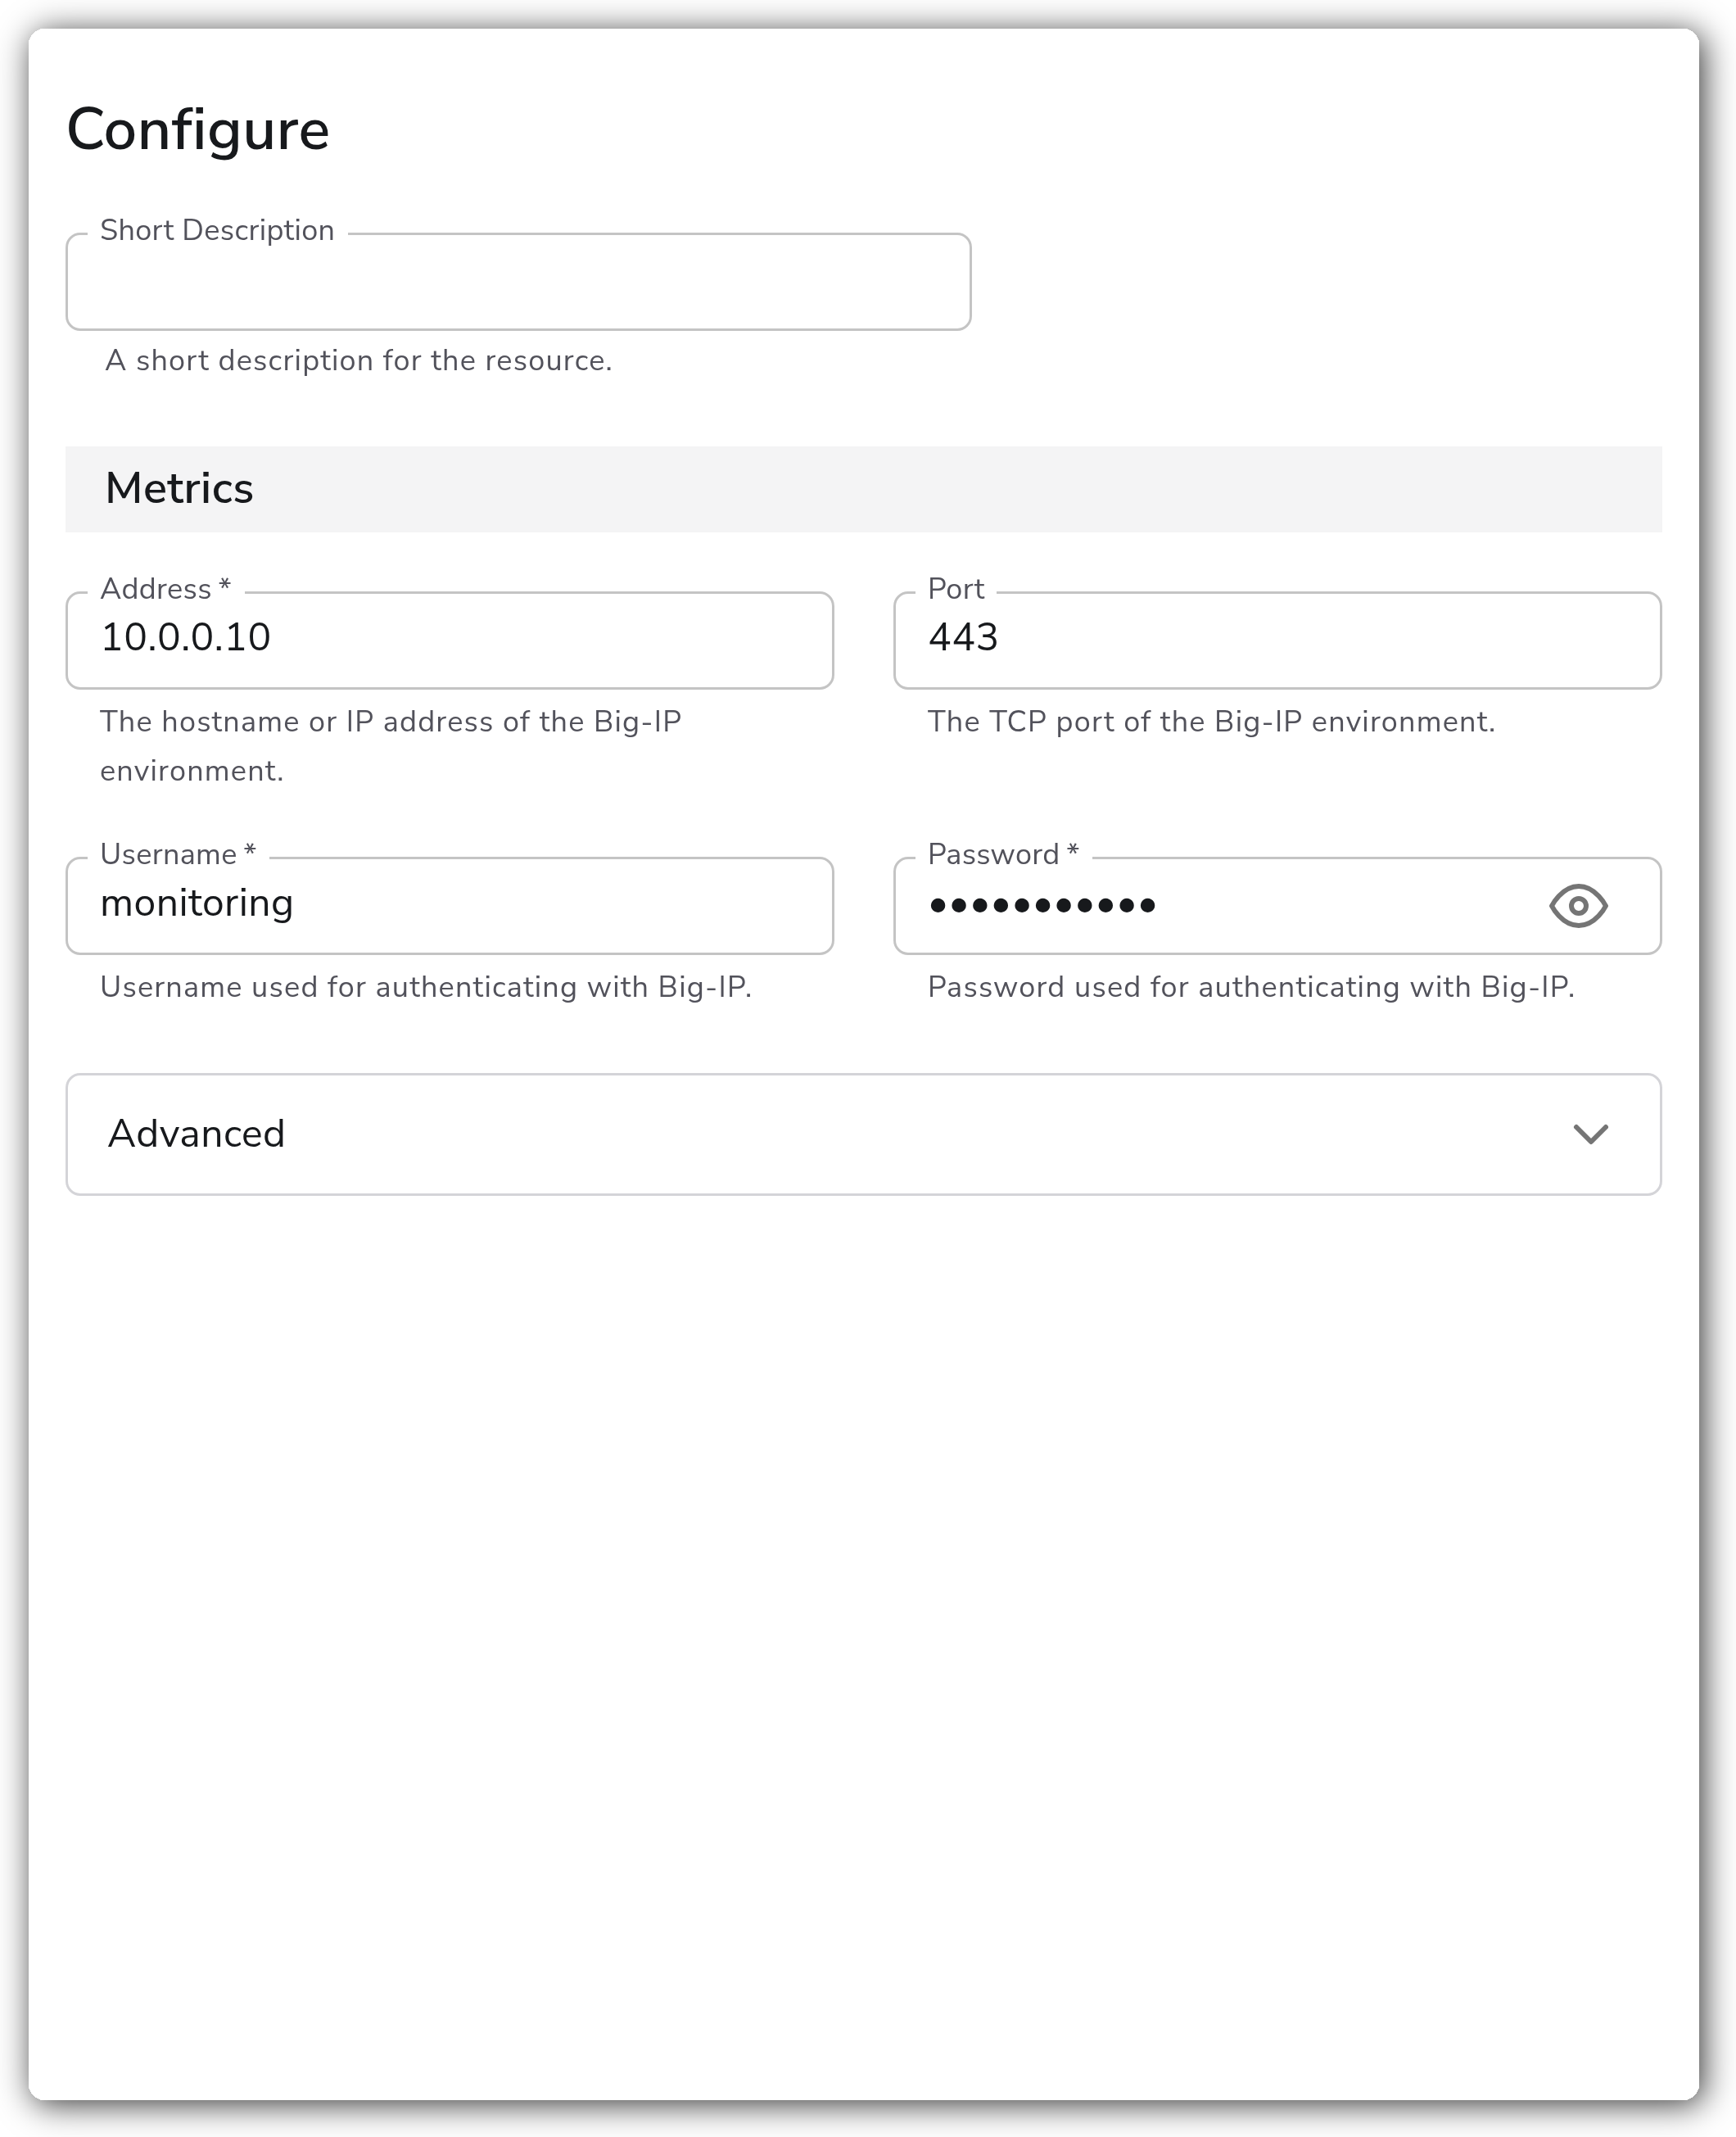Focus the Address field containing 10.0.0.10

pyautogui.click(x=450, y=640)
